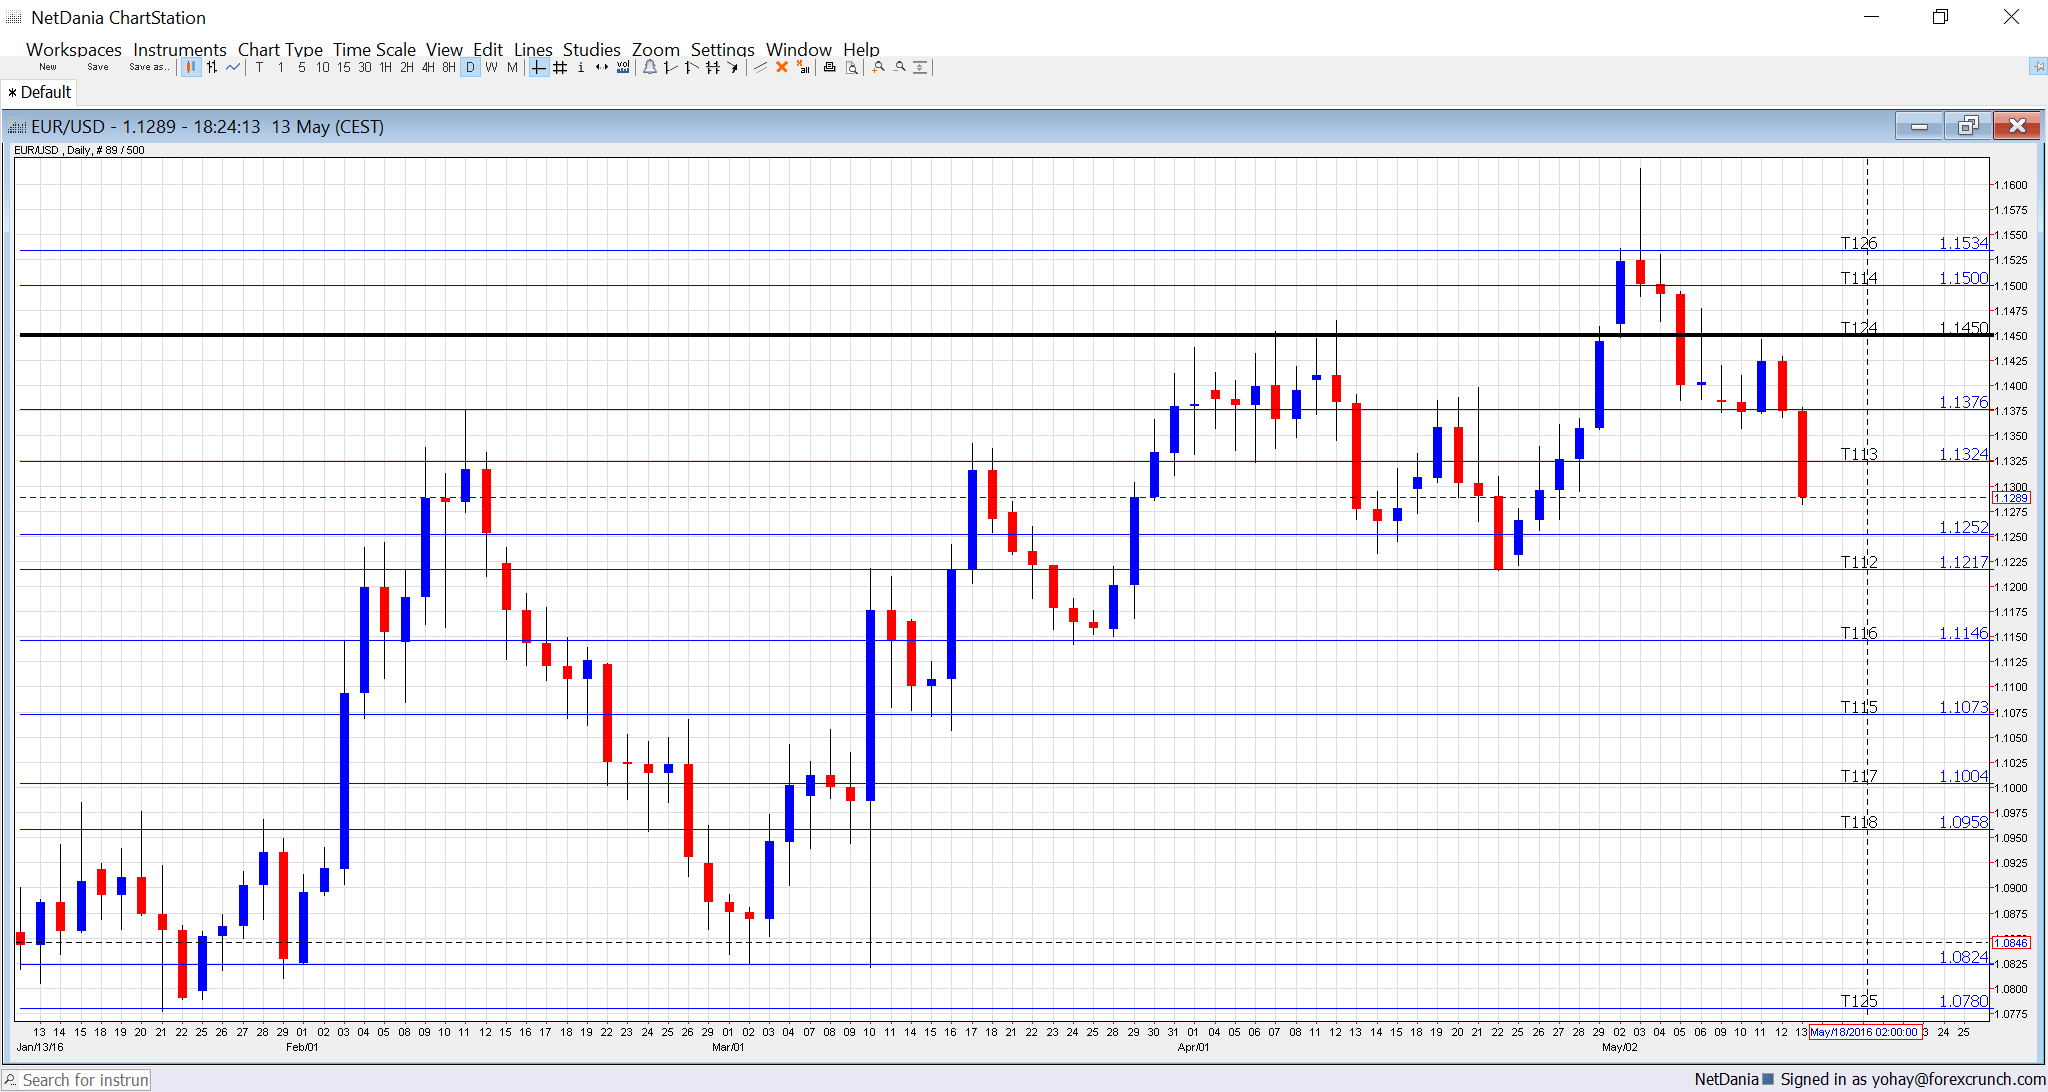Image resolution: width=2048 pixels, height=1092 pixels.
Task: Click the Save workspace button
Action: pyautogui.click(x=98, y=67)
